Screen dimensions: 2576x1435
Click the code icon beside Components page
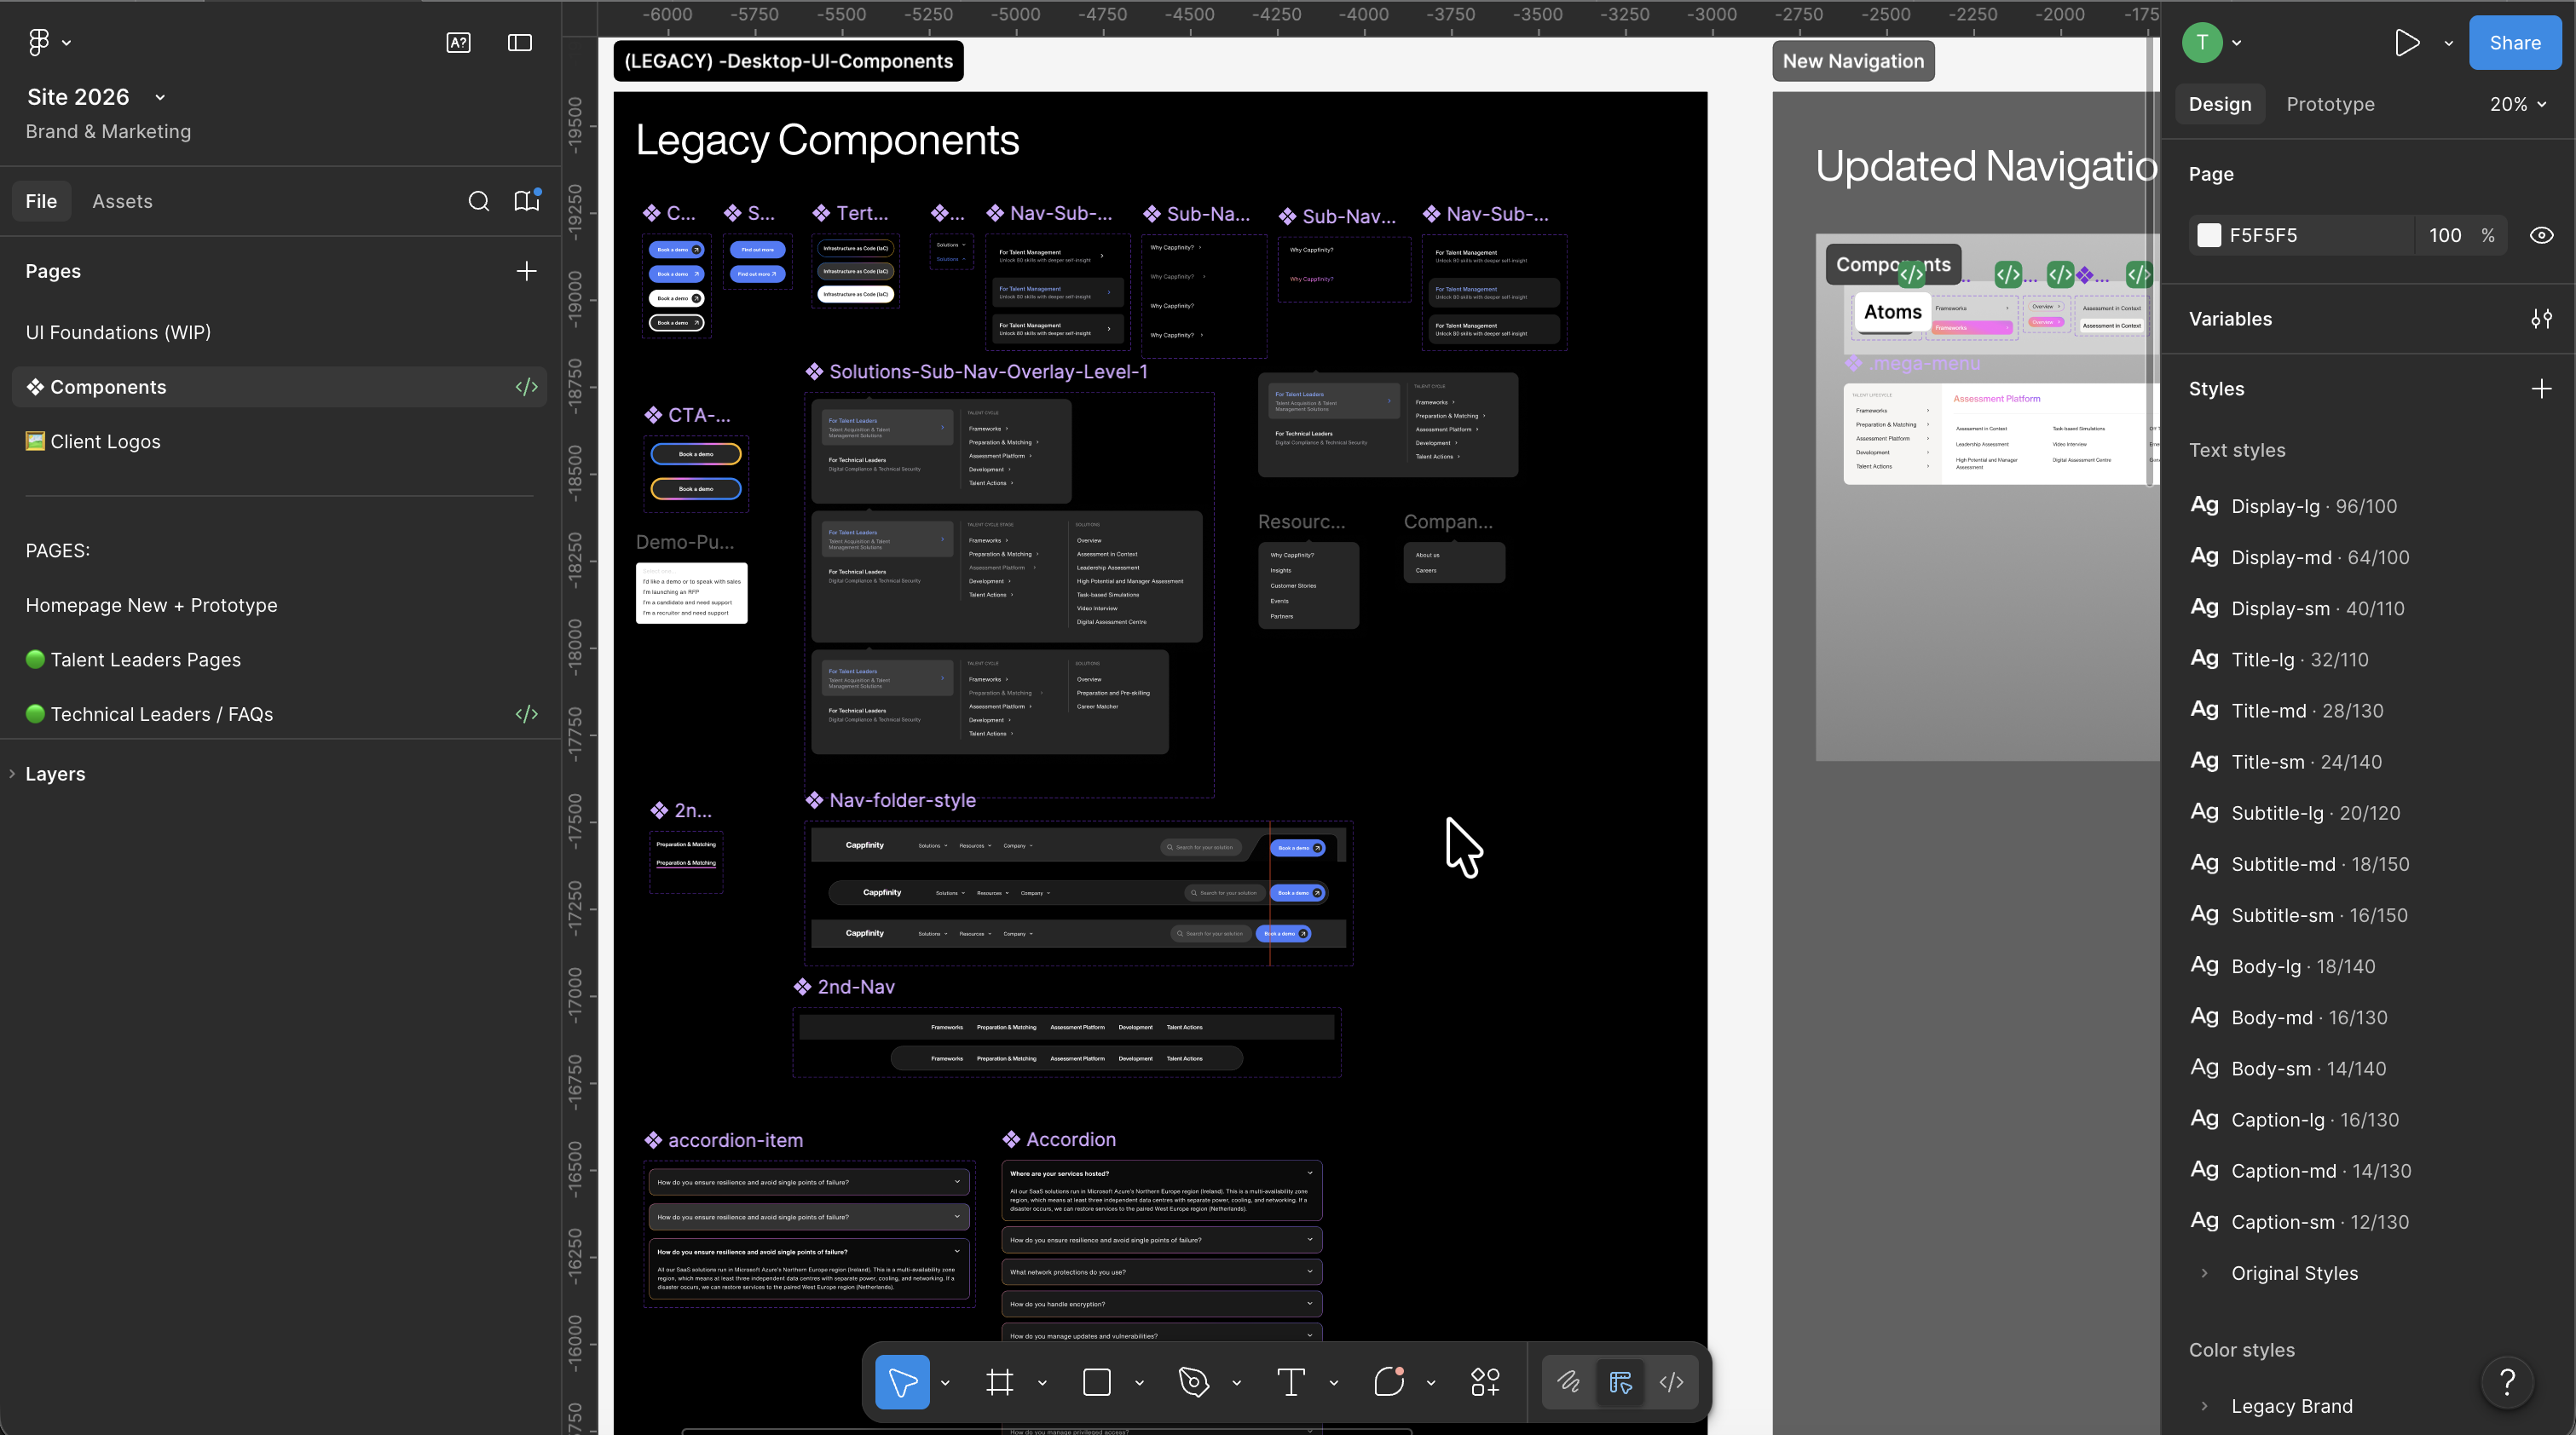(527, 387)
